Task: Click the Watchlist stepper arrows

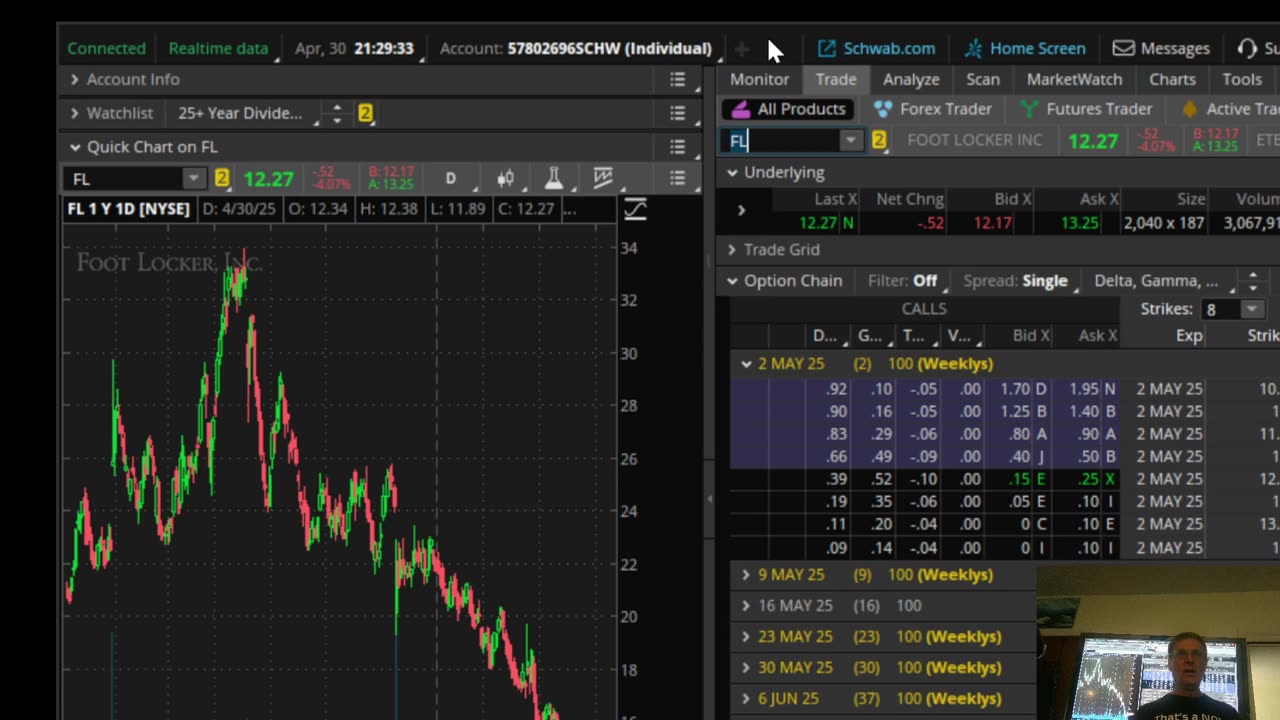Action: coord(337,114)
